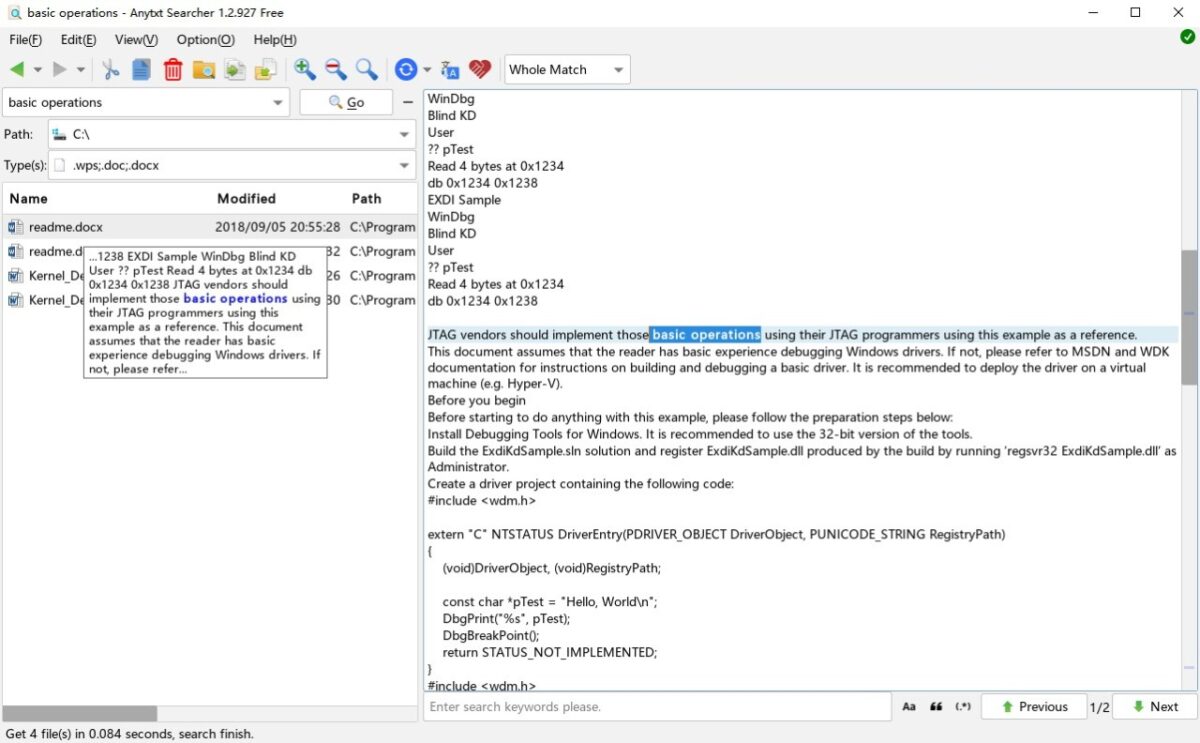Click the blue refresh index icon

coord(405,69)
